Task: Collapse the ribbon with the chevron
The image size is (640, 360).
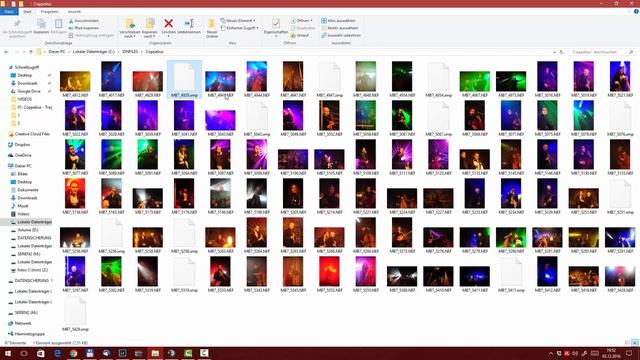Action: coord(629,11)
